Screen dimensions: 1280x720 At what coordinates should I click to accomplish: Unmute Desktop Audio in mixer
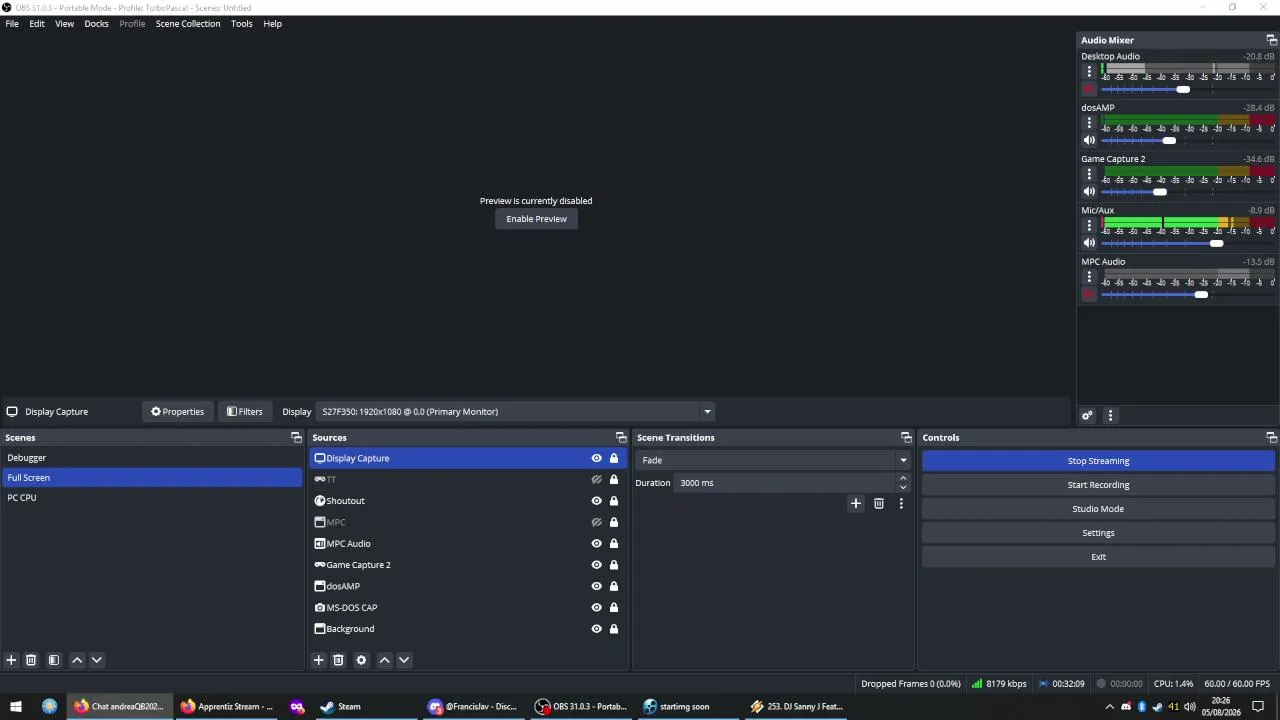tap(1089, 89)
